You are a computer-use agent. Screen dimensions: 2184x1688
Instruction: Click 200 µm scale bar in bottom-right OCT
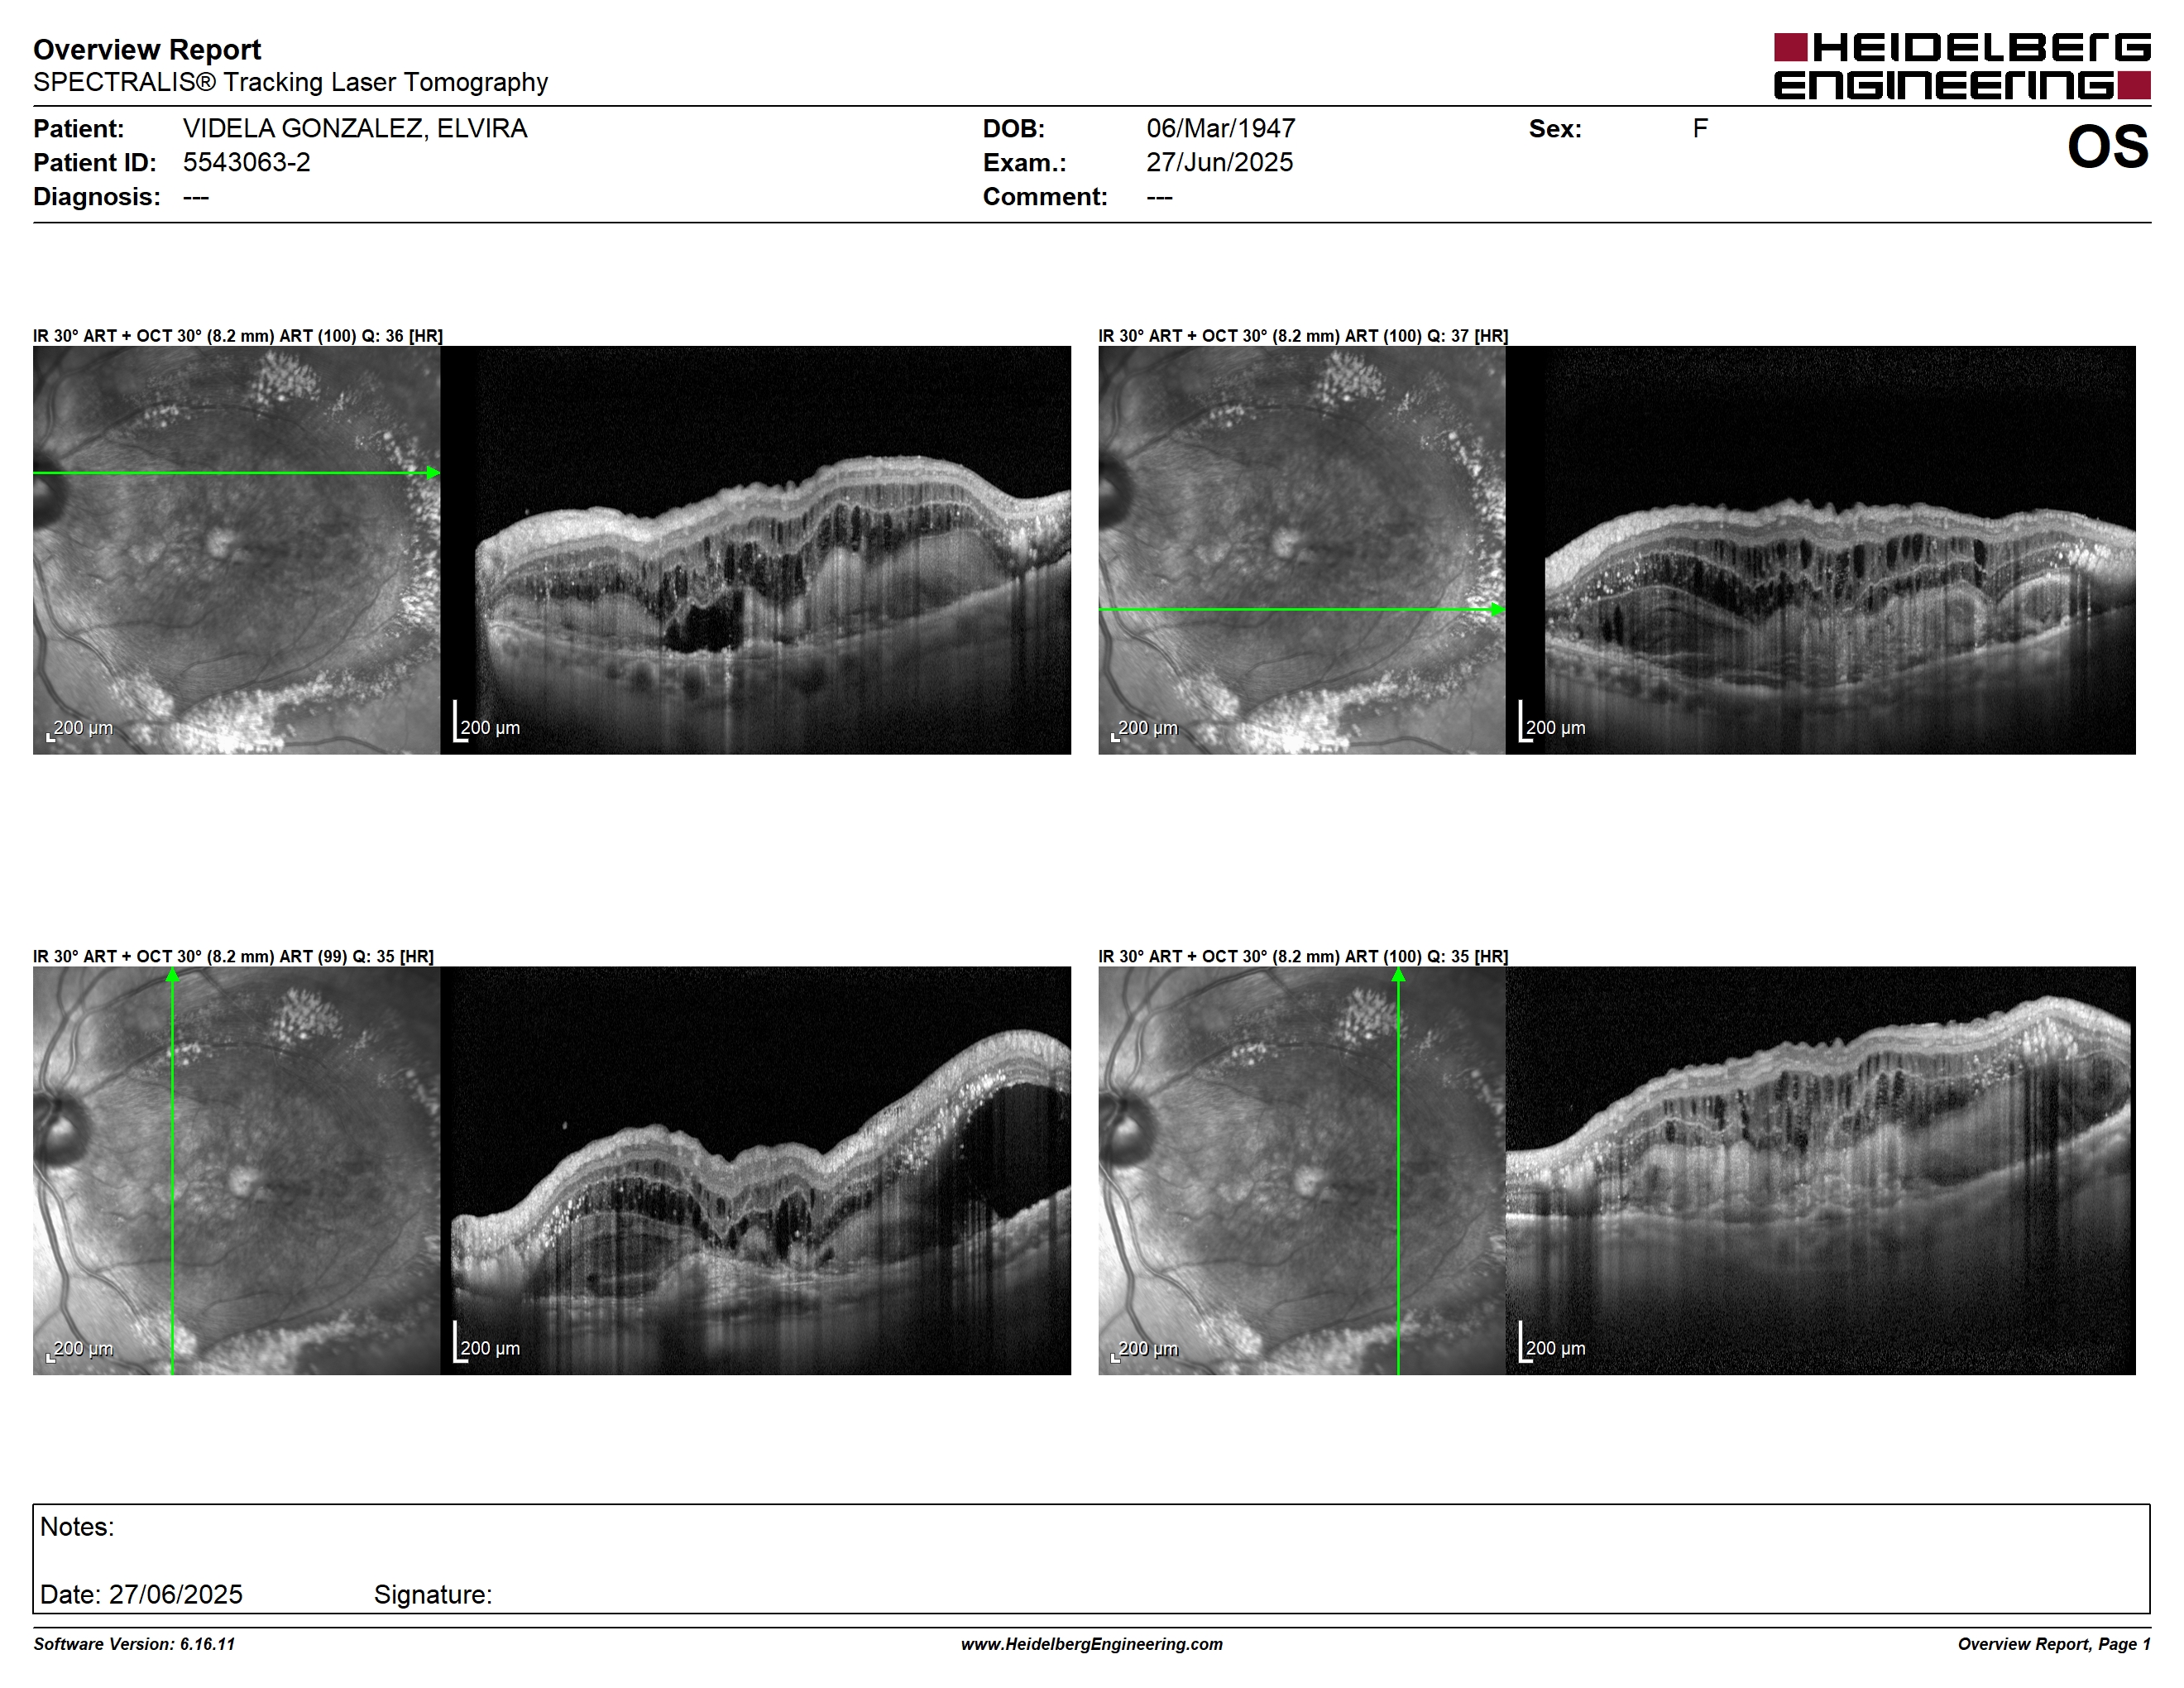[1552, 1341]
